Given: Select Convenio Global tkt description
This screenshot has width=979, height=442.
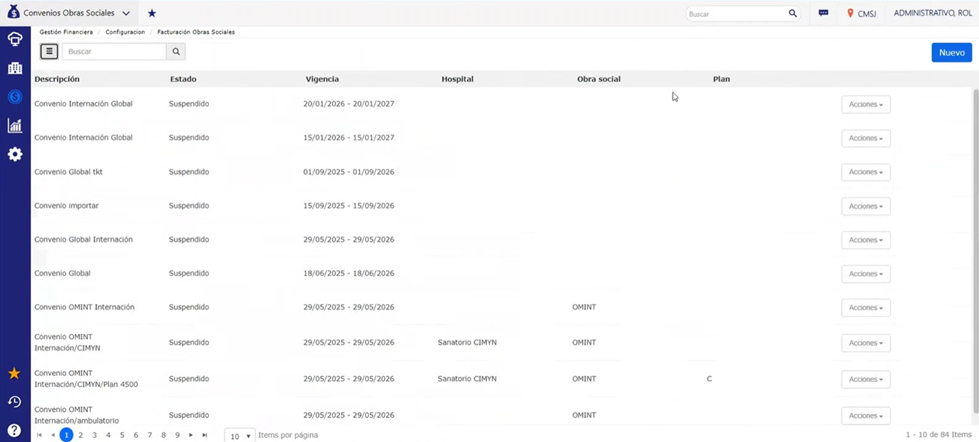Looking at the screenshot, I should [69, 172].
